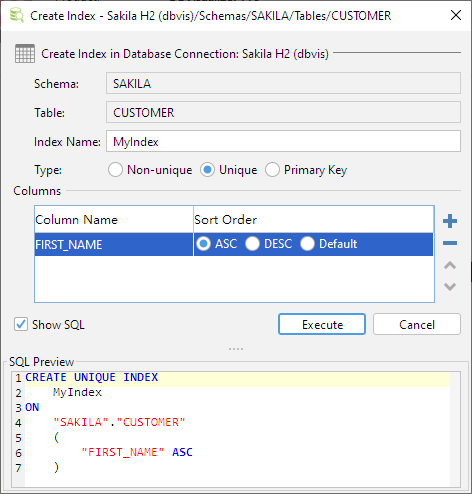Select the Primary Key index type
Viewport: 472px width, 494px height.
click(272, 170)
